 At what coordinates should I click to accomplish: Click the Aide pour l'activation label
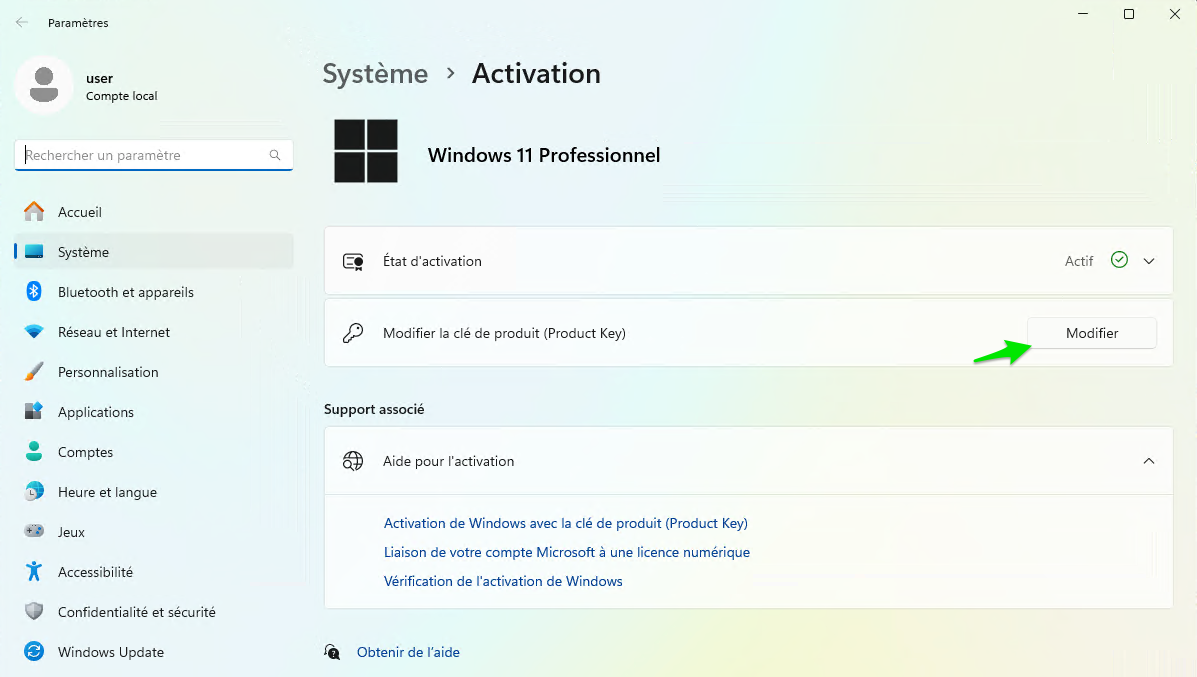pyautogui.click(x=448, y=461)
